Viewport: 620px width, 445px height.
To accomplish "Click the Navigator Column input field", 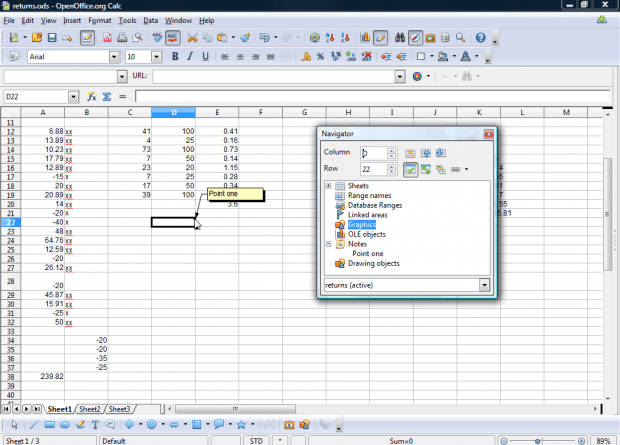I will click(x=373, y=153).
